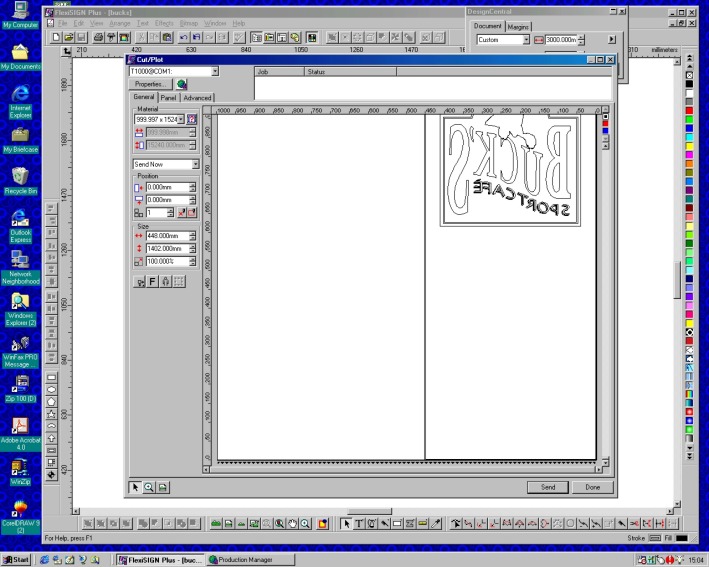Open the Bitmap menu
Screen dimensions: 709x567
tap(189, 24)
